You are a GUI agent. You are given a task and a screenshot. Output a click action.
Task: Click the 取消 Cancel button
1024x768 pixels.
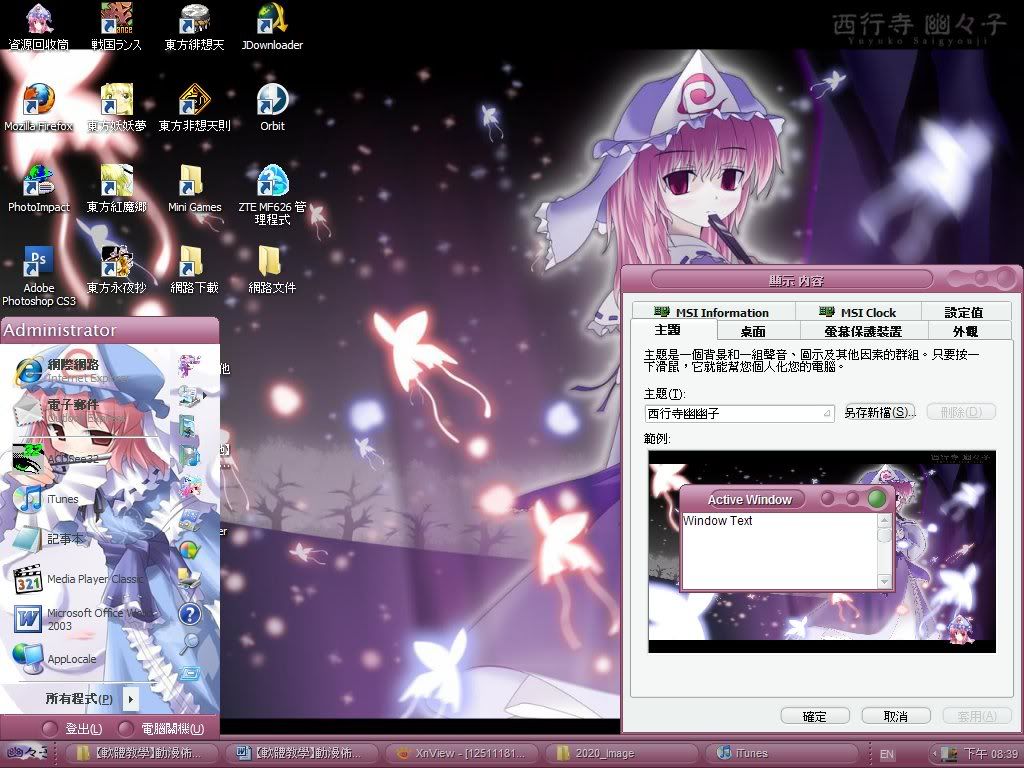pos(895,716)
